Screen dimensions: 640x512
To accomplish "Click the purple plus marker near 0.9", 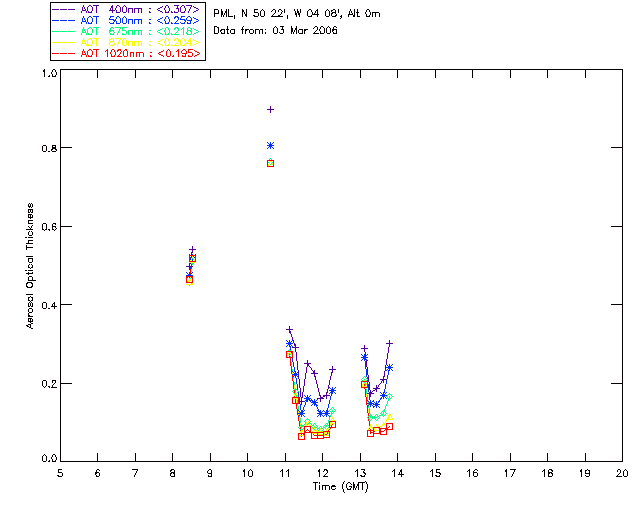I will click(270, 109).
